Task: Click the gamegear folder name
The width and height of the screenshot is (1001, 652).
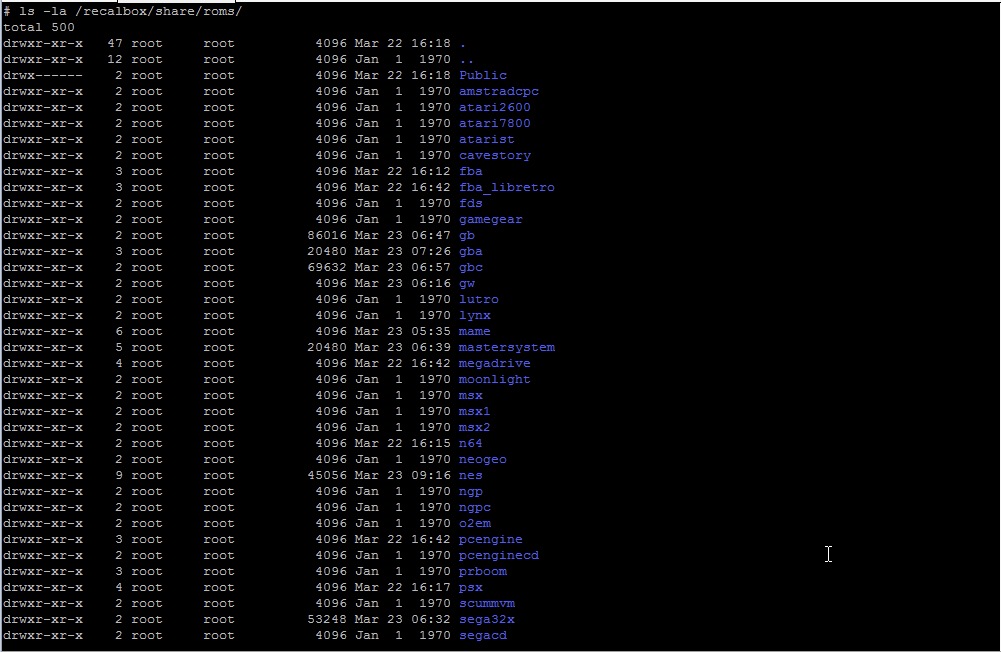Action: (490, 219)
